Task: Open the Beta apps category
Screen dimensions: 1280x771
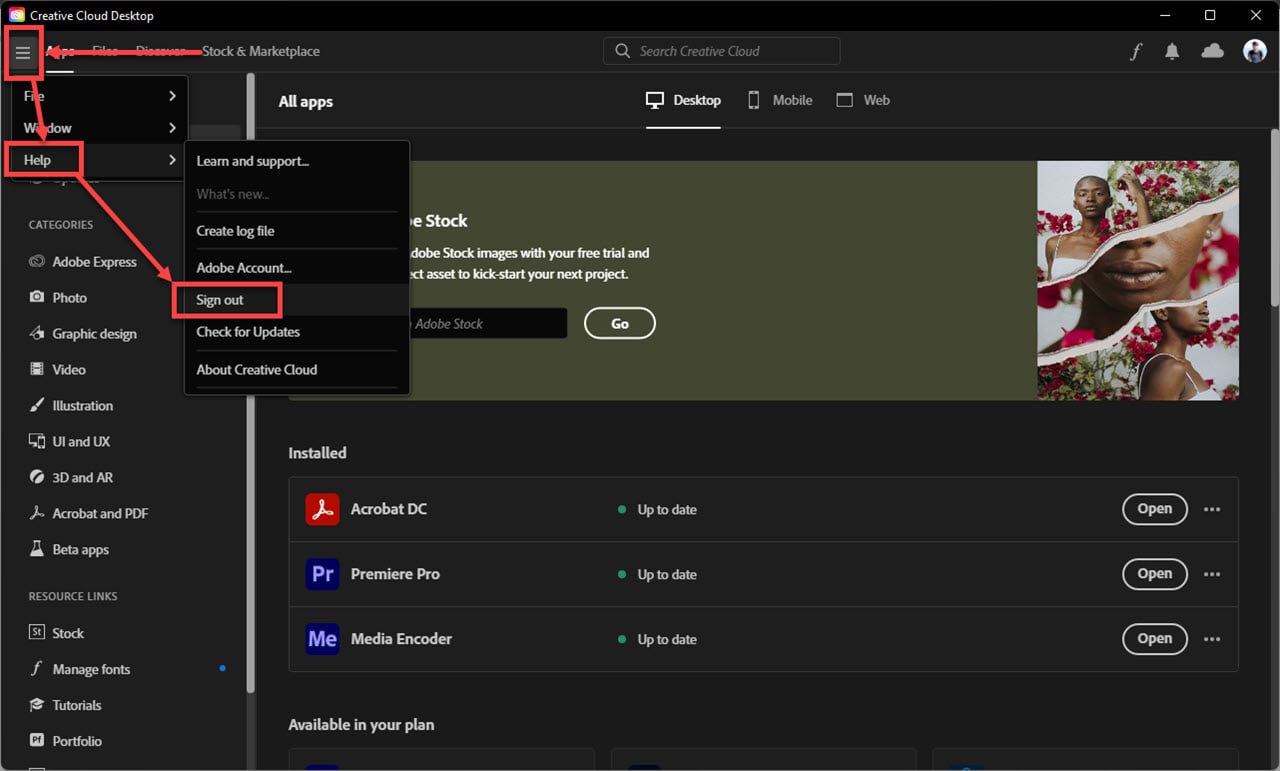Action: 69,550
